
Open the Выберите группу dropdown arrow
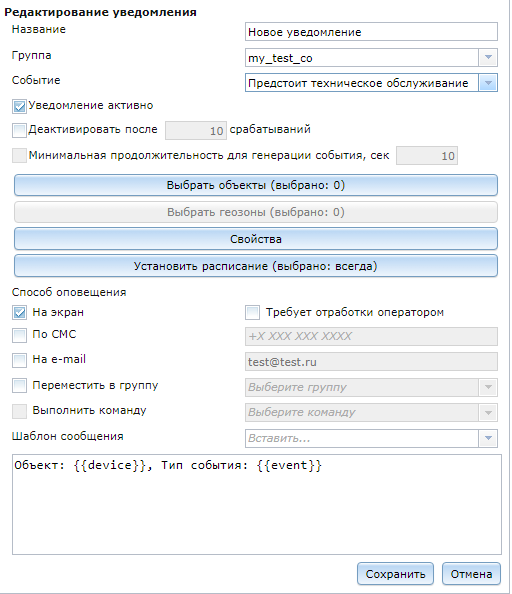click(x=488, y=387)
